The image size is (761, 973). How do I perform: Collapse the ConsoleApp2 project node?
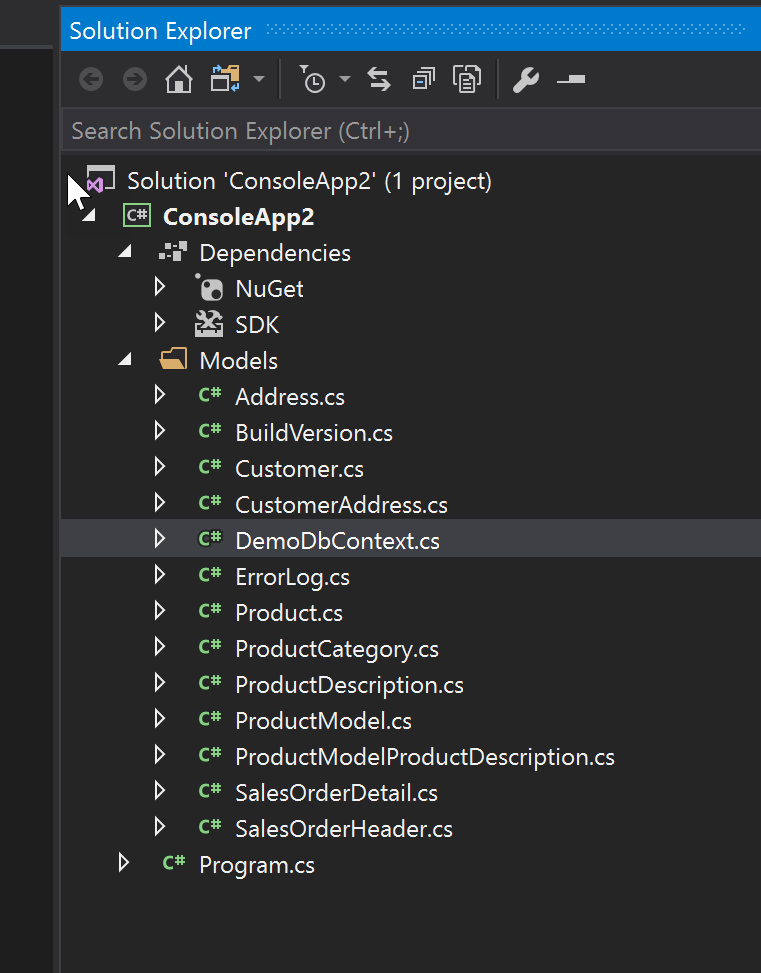89,217
